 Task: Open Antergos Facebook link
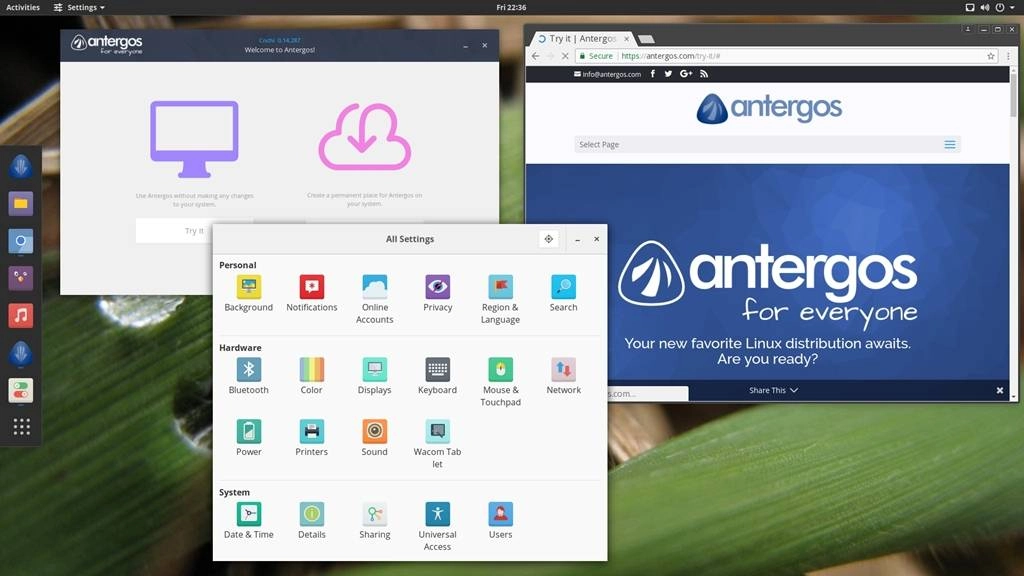652,74
